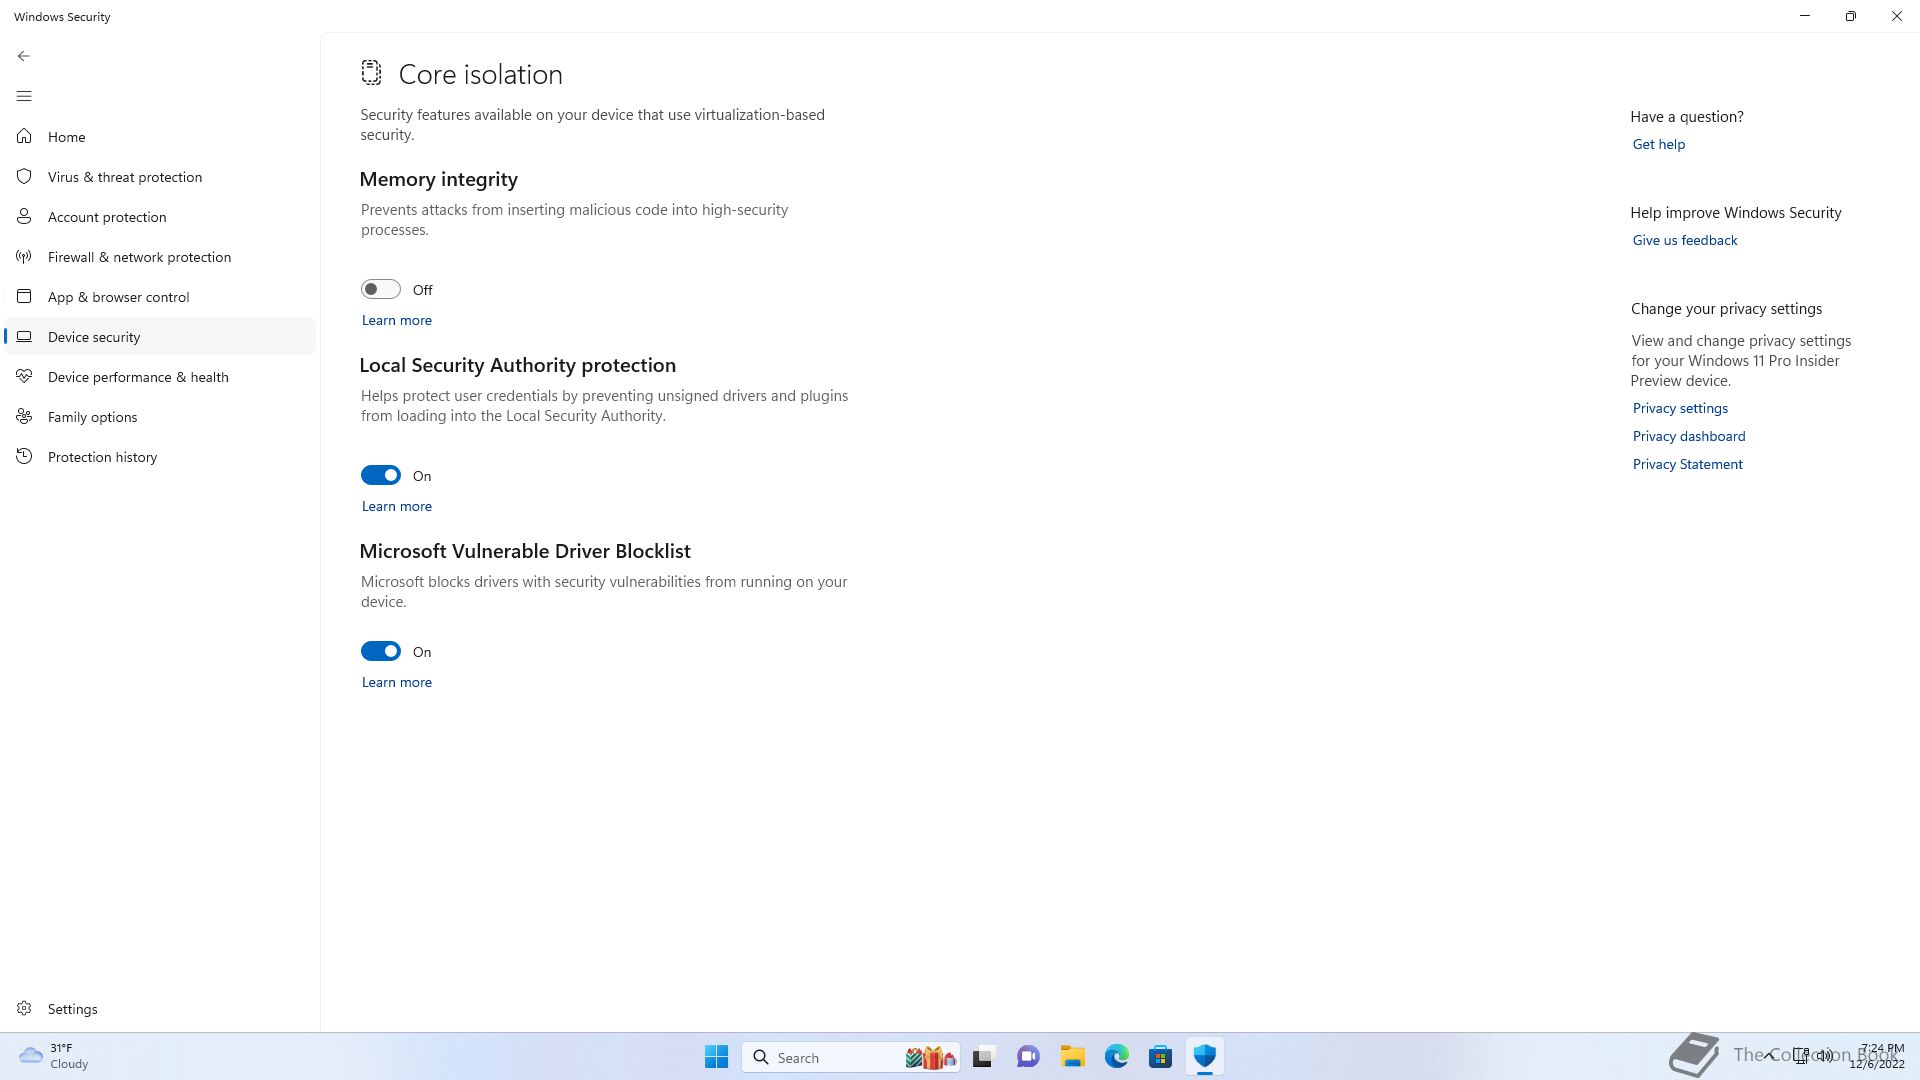Turn off Local Security Authority protection toggle
This screenshot has height=1080, width=1920.
380,475
